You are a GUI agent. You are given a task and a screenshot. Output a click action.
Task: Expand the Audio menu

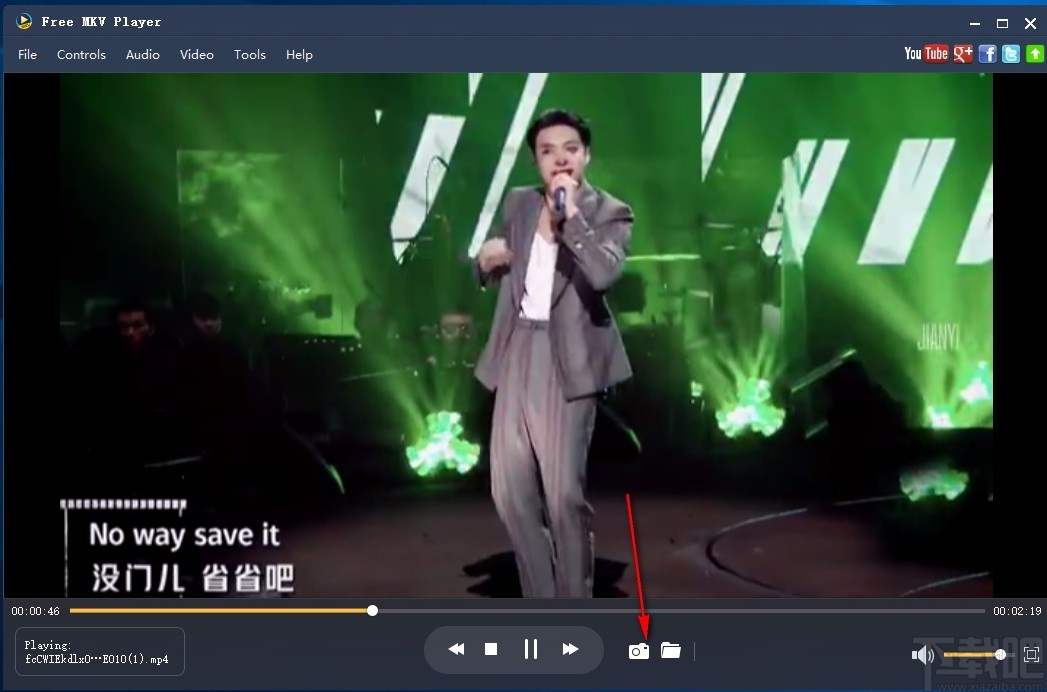pyautogui.click(x=143, y=55)
